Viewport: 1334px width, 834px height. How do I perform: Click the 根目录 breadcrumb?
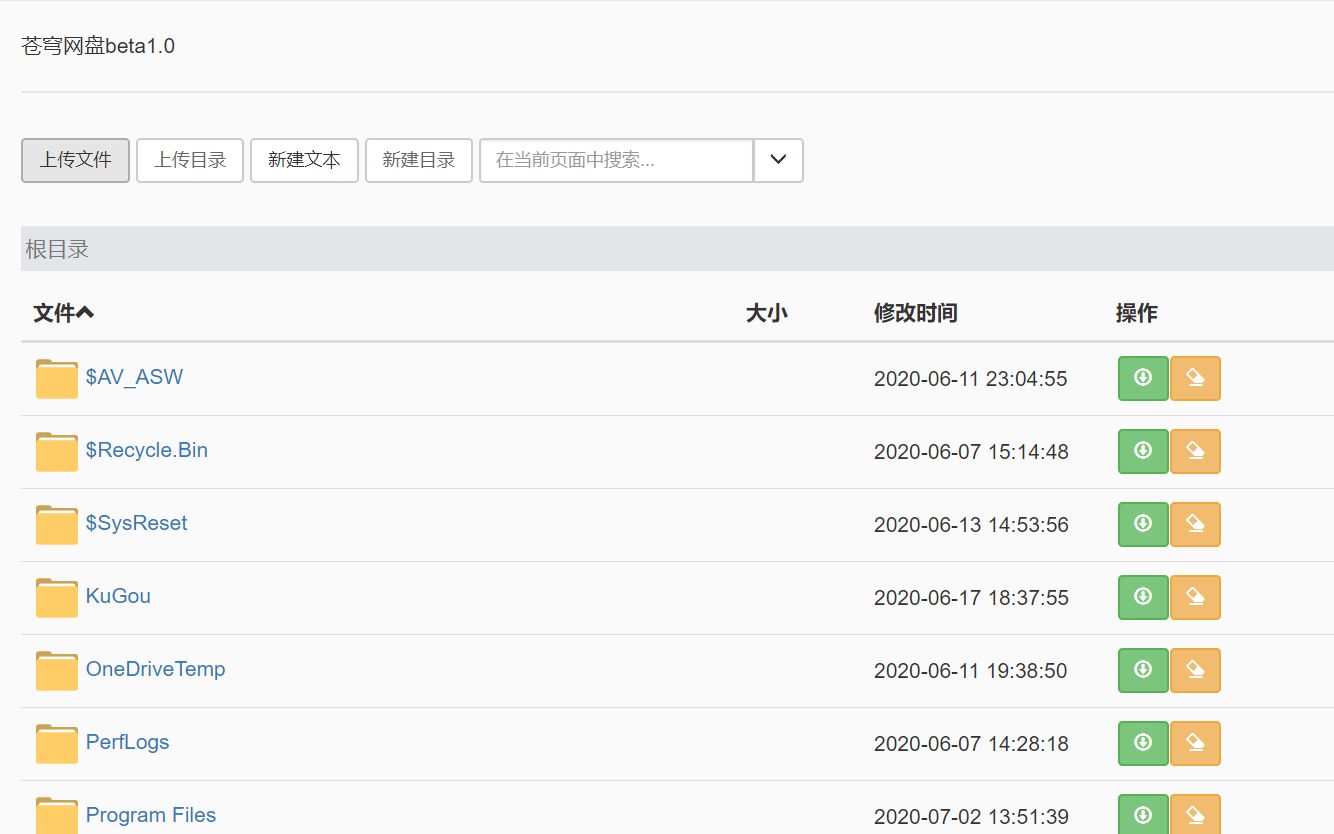coord(57,249)
